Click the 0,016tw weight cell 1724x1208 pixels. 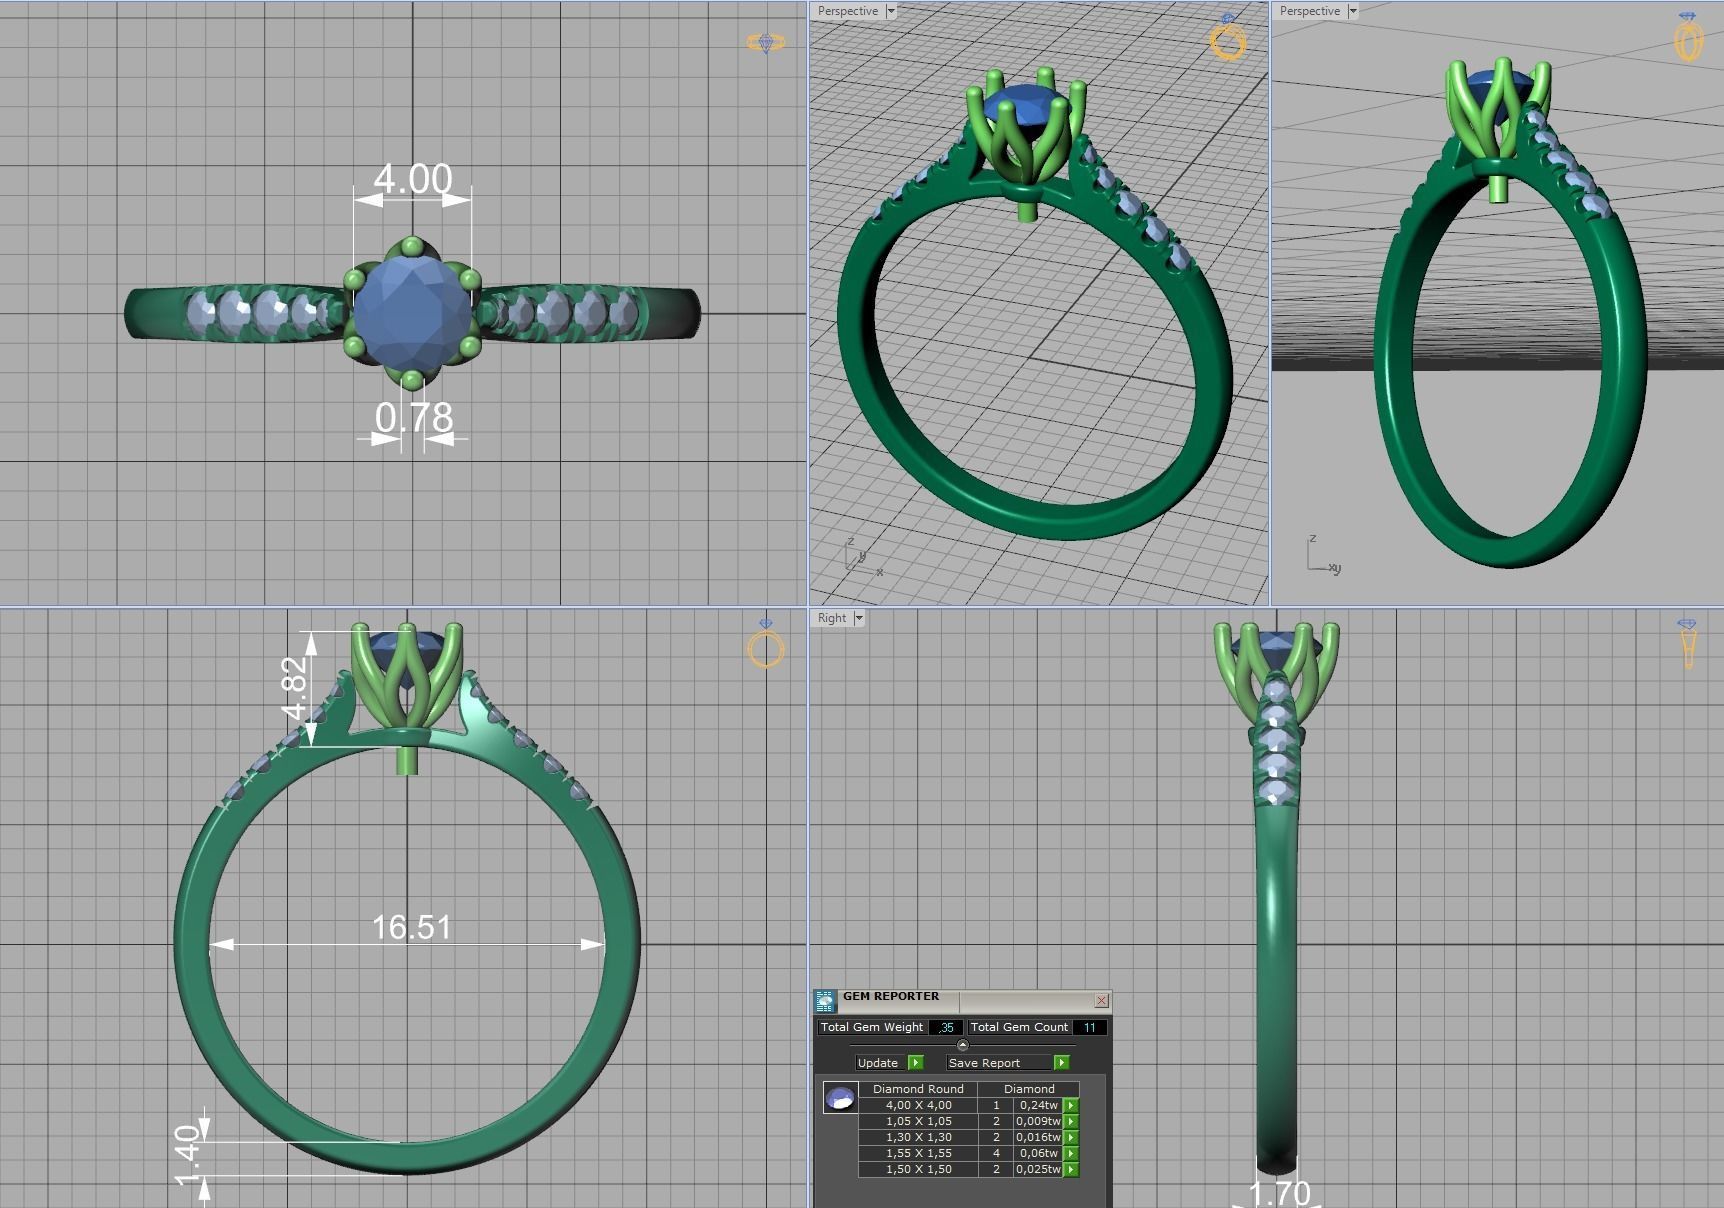coord(1038,1137)
